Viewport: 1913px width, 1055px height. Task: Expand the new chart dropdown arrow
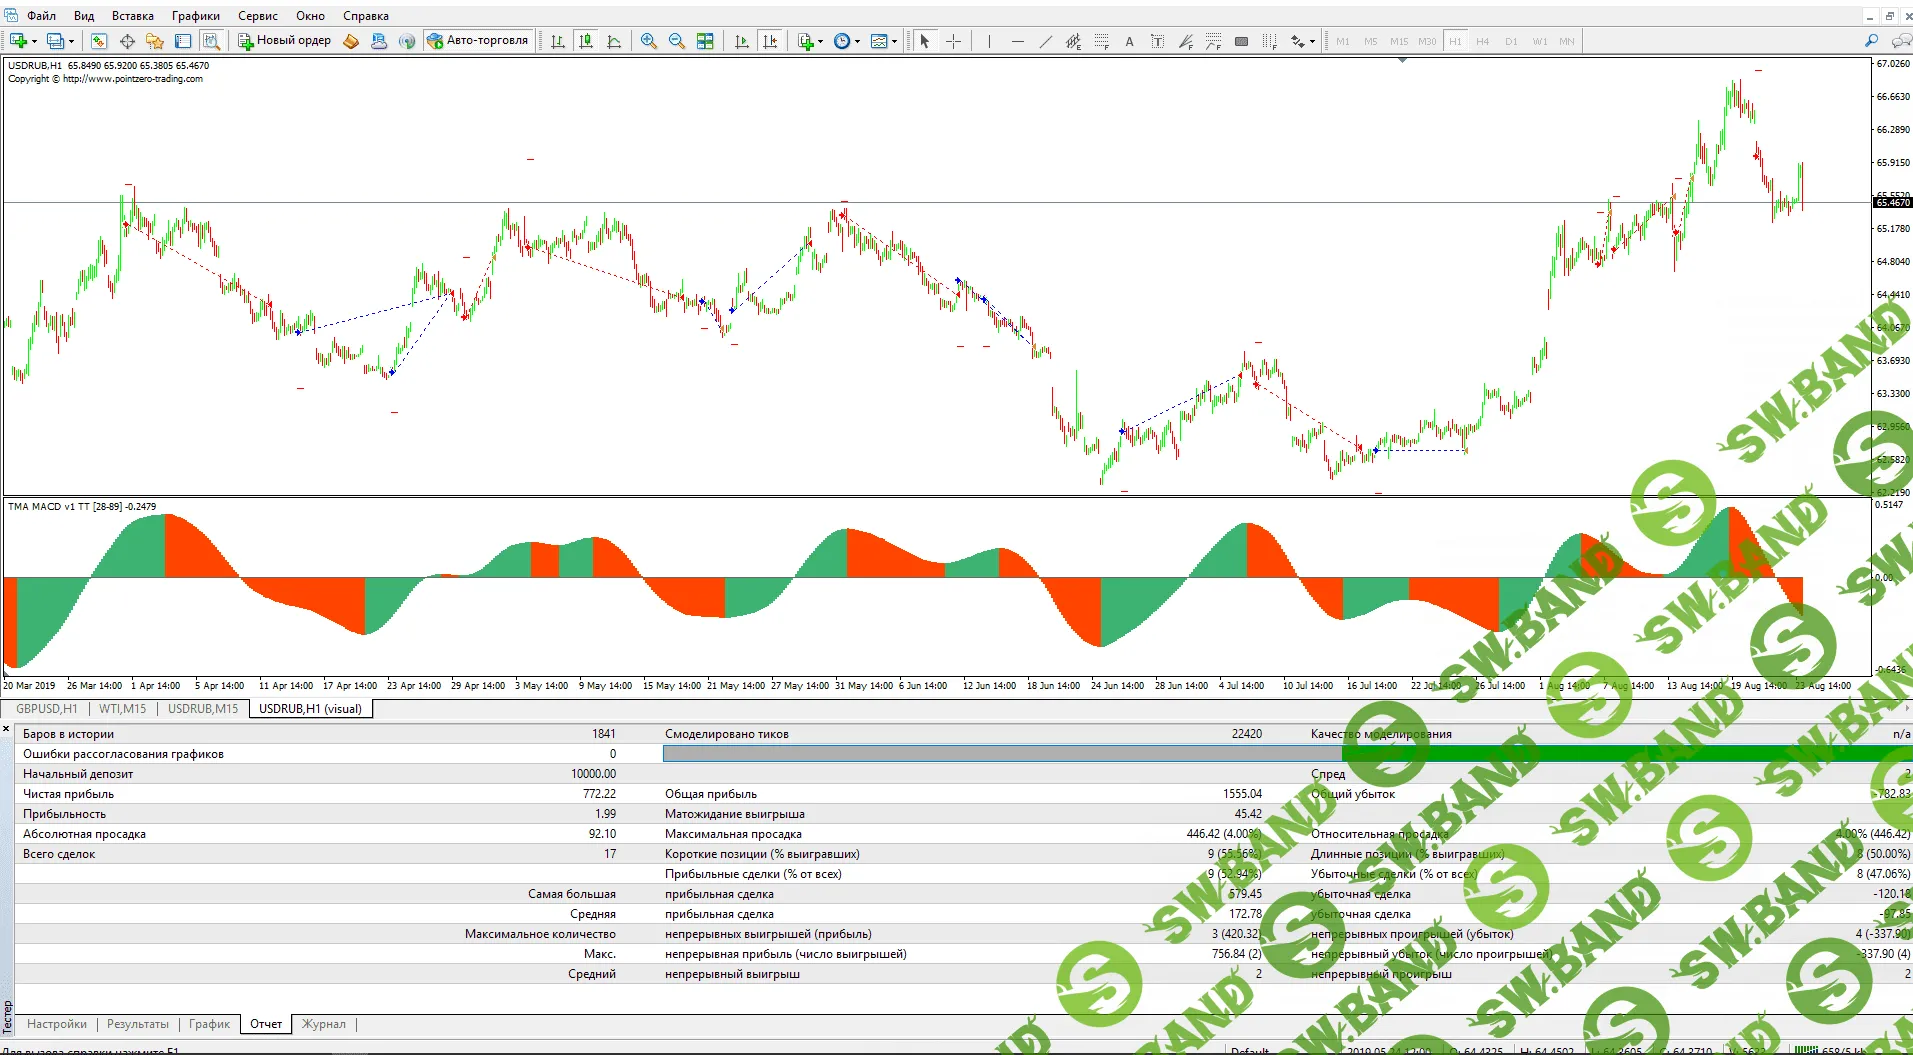click(35, 41)
